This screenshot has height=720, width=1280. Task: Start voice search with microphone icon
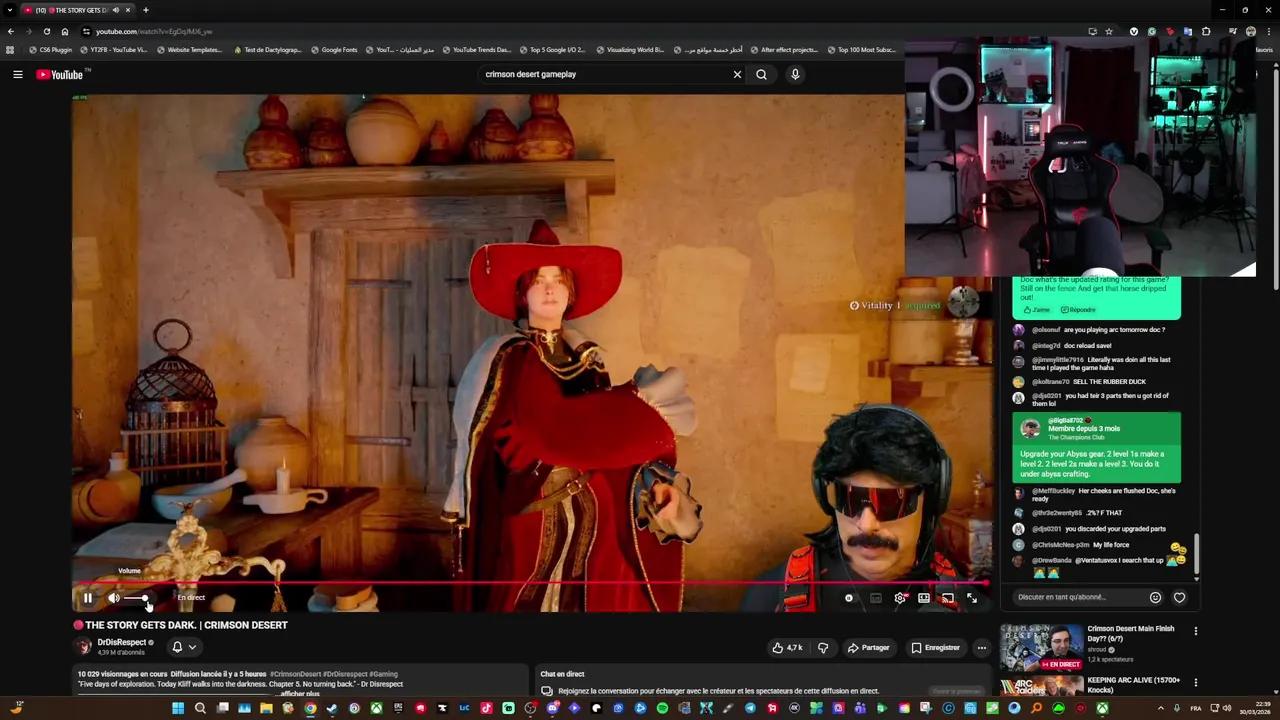pyautogui.click(x=795, y=74)
